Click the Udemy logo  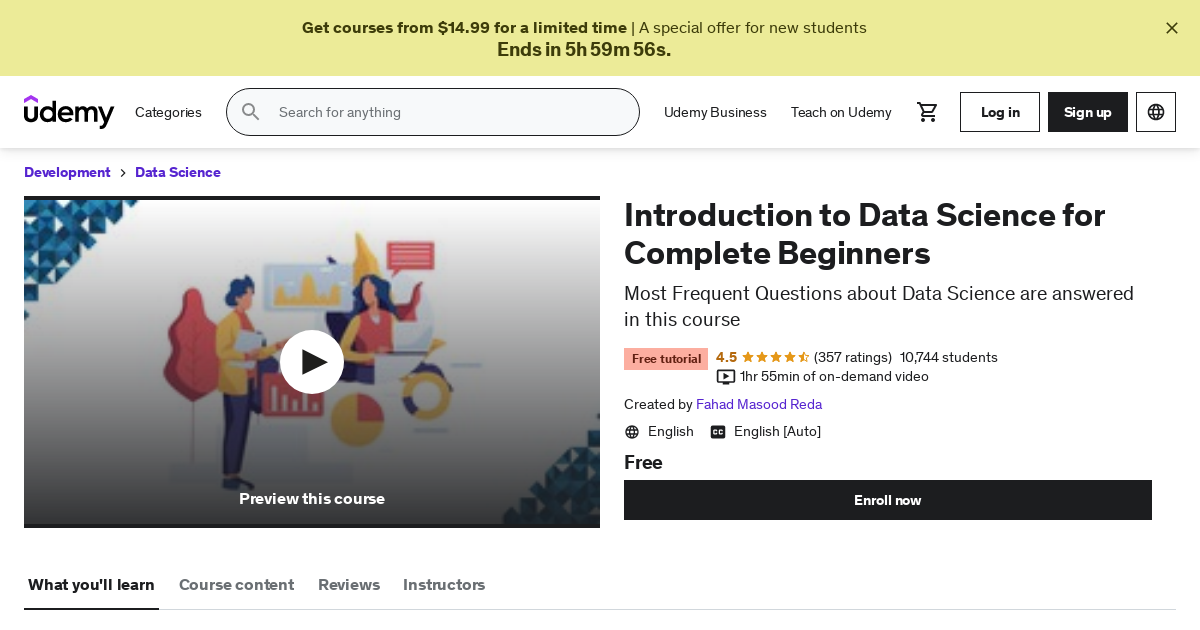pos(69,112)
